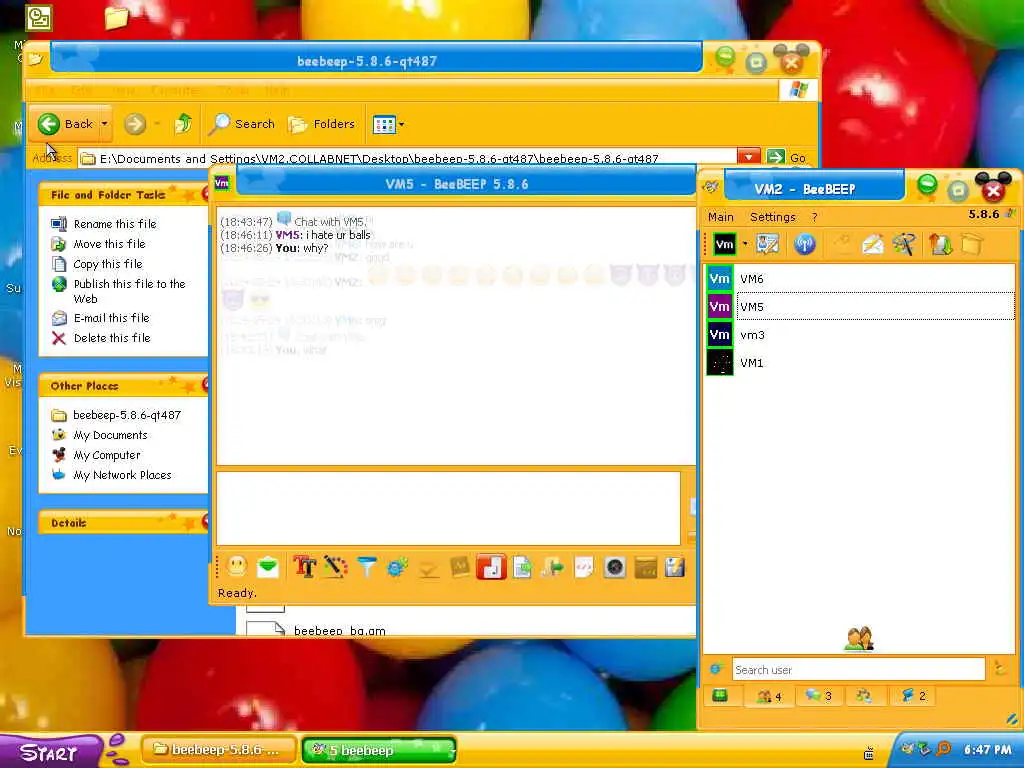Click the broom clear icon beside search field

[999, 668]
